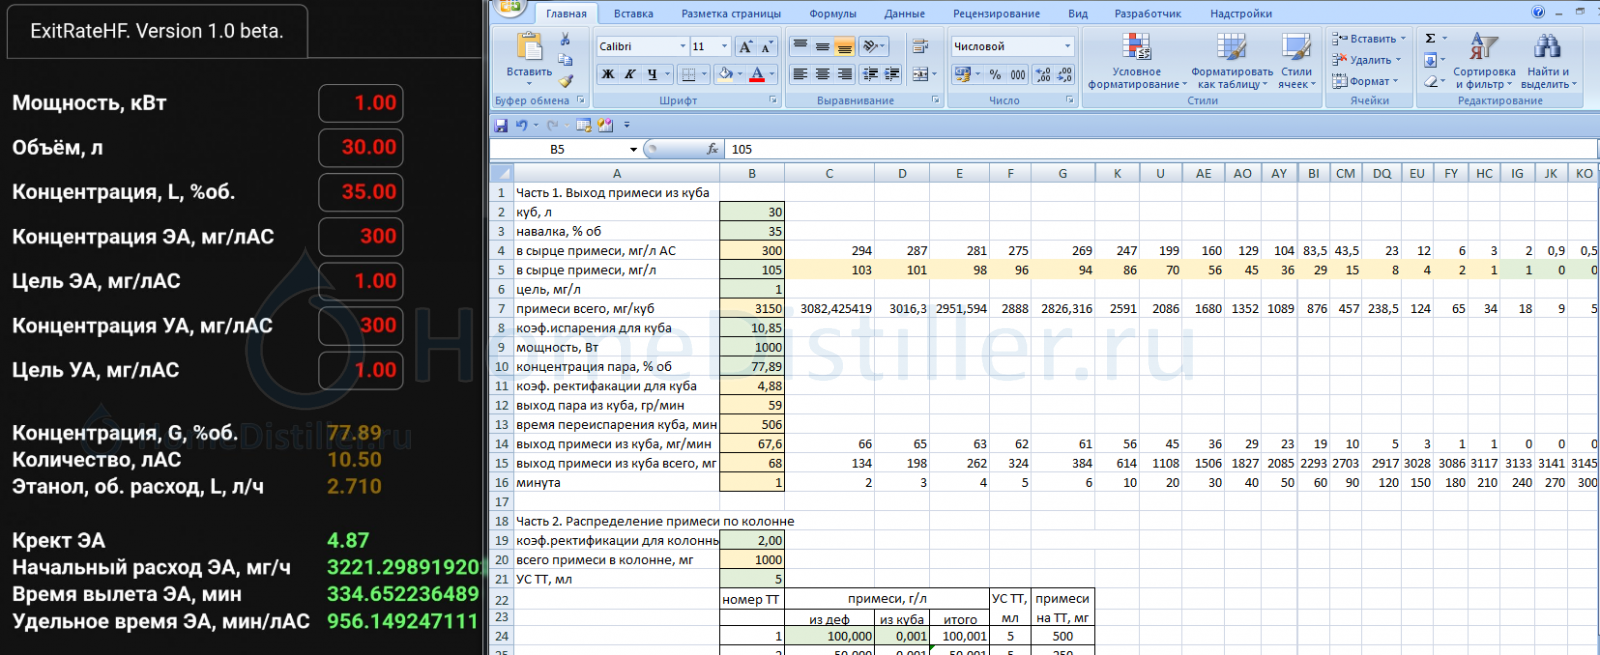The width and height of the screenshot is (1600, 655).
Task: Expand the Name Box dropdown arrow
Action: pyautogui.click(x=633, y=149)
